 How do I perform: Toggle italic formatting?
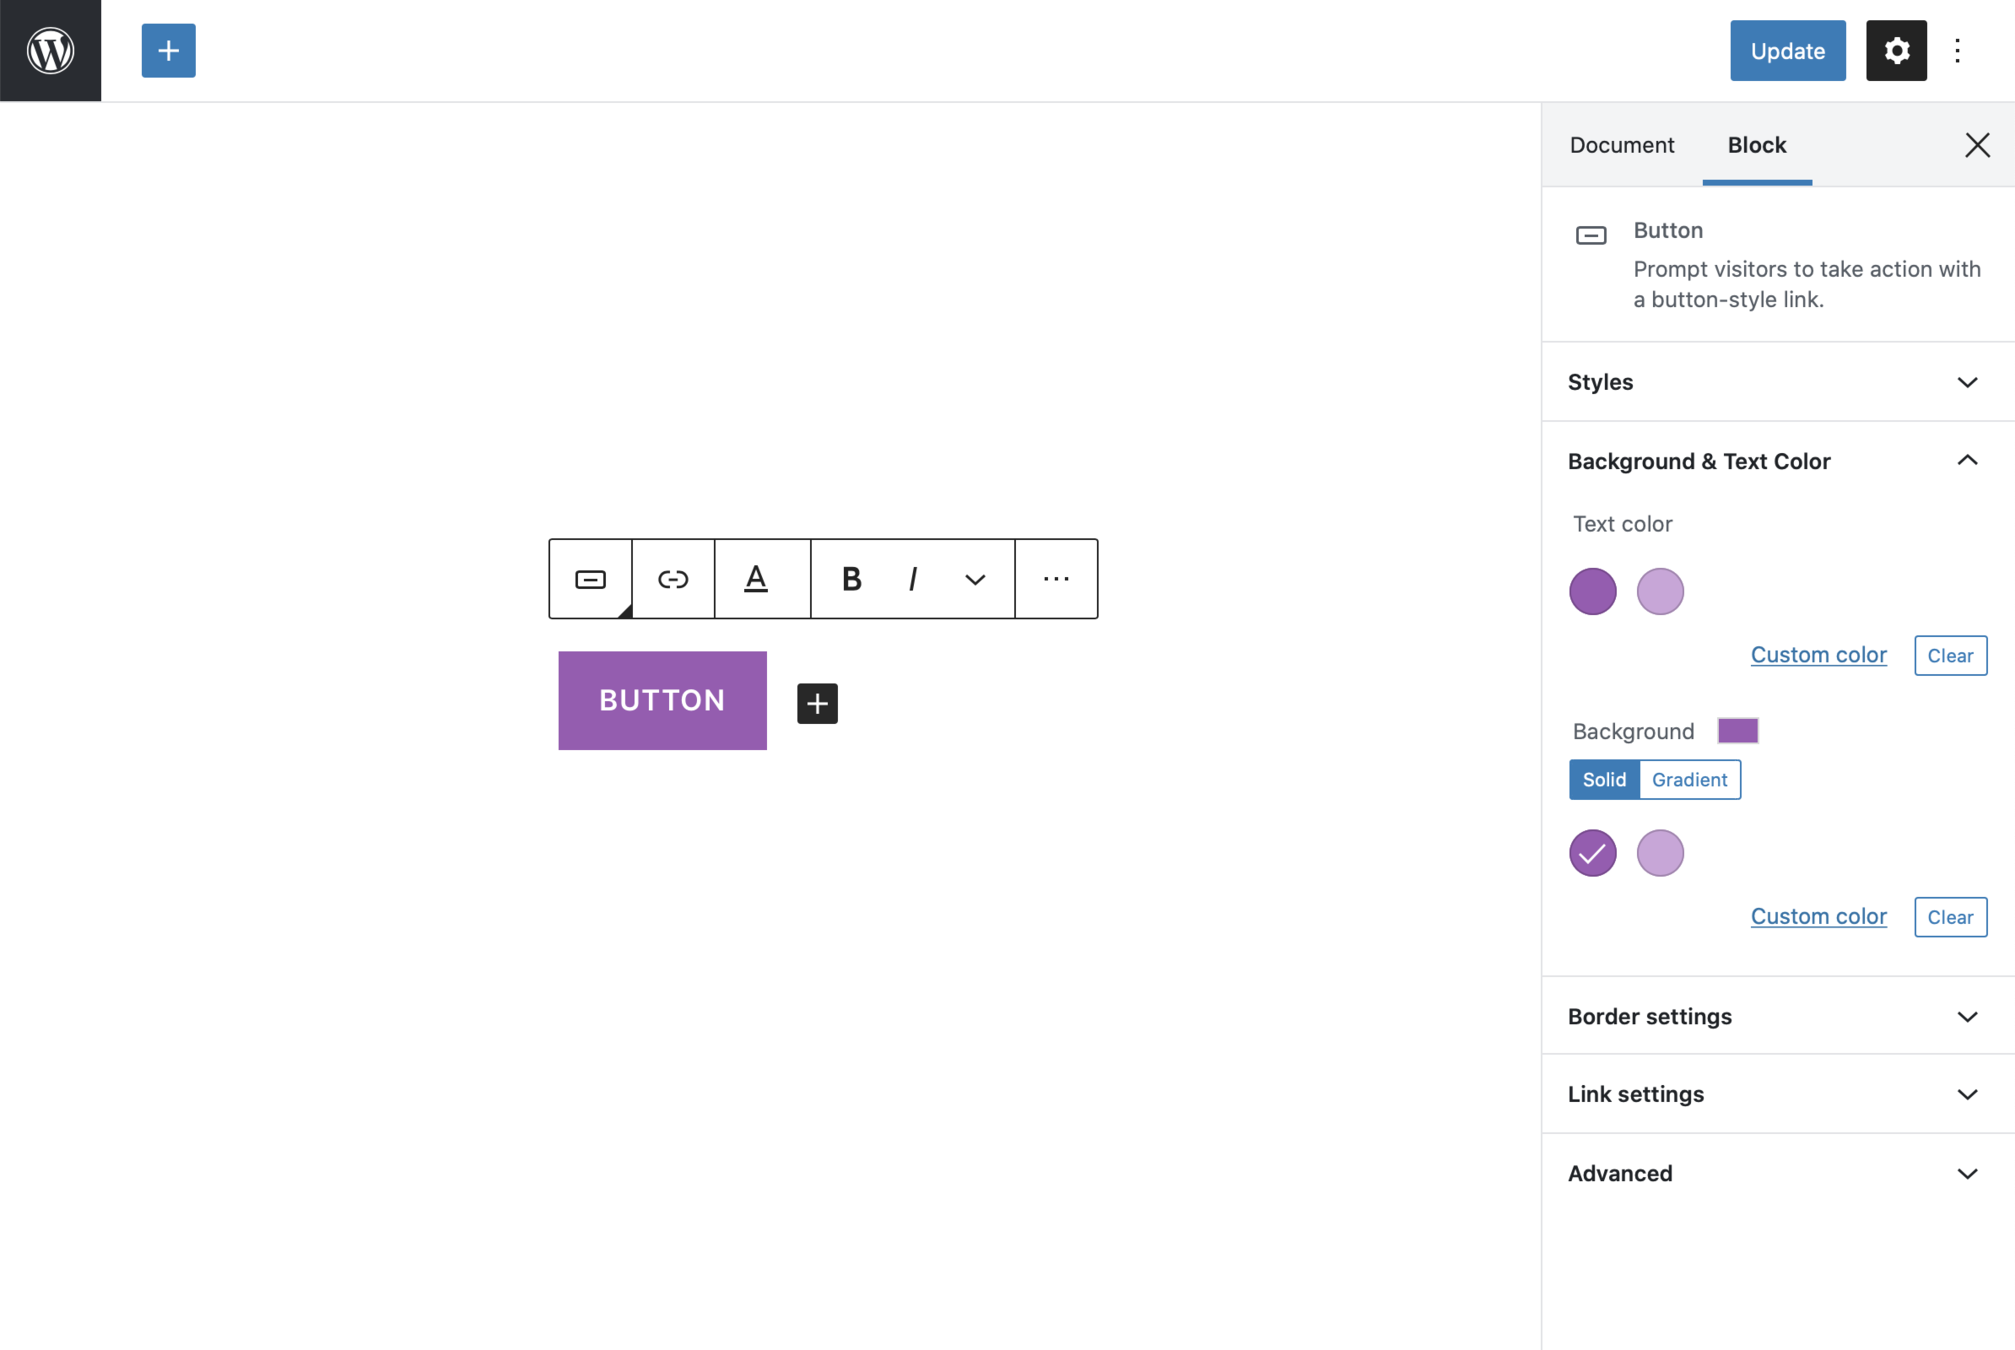[x=912, y=579]
